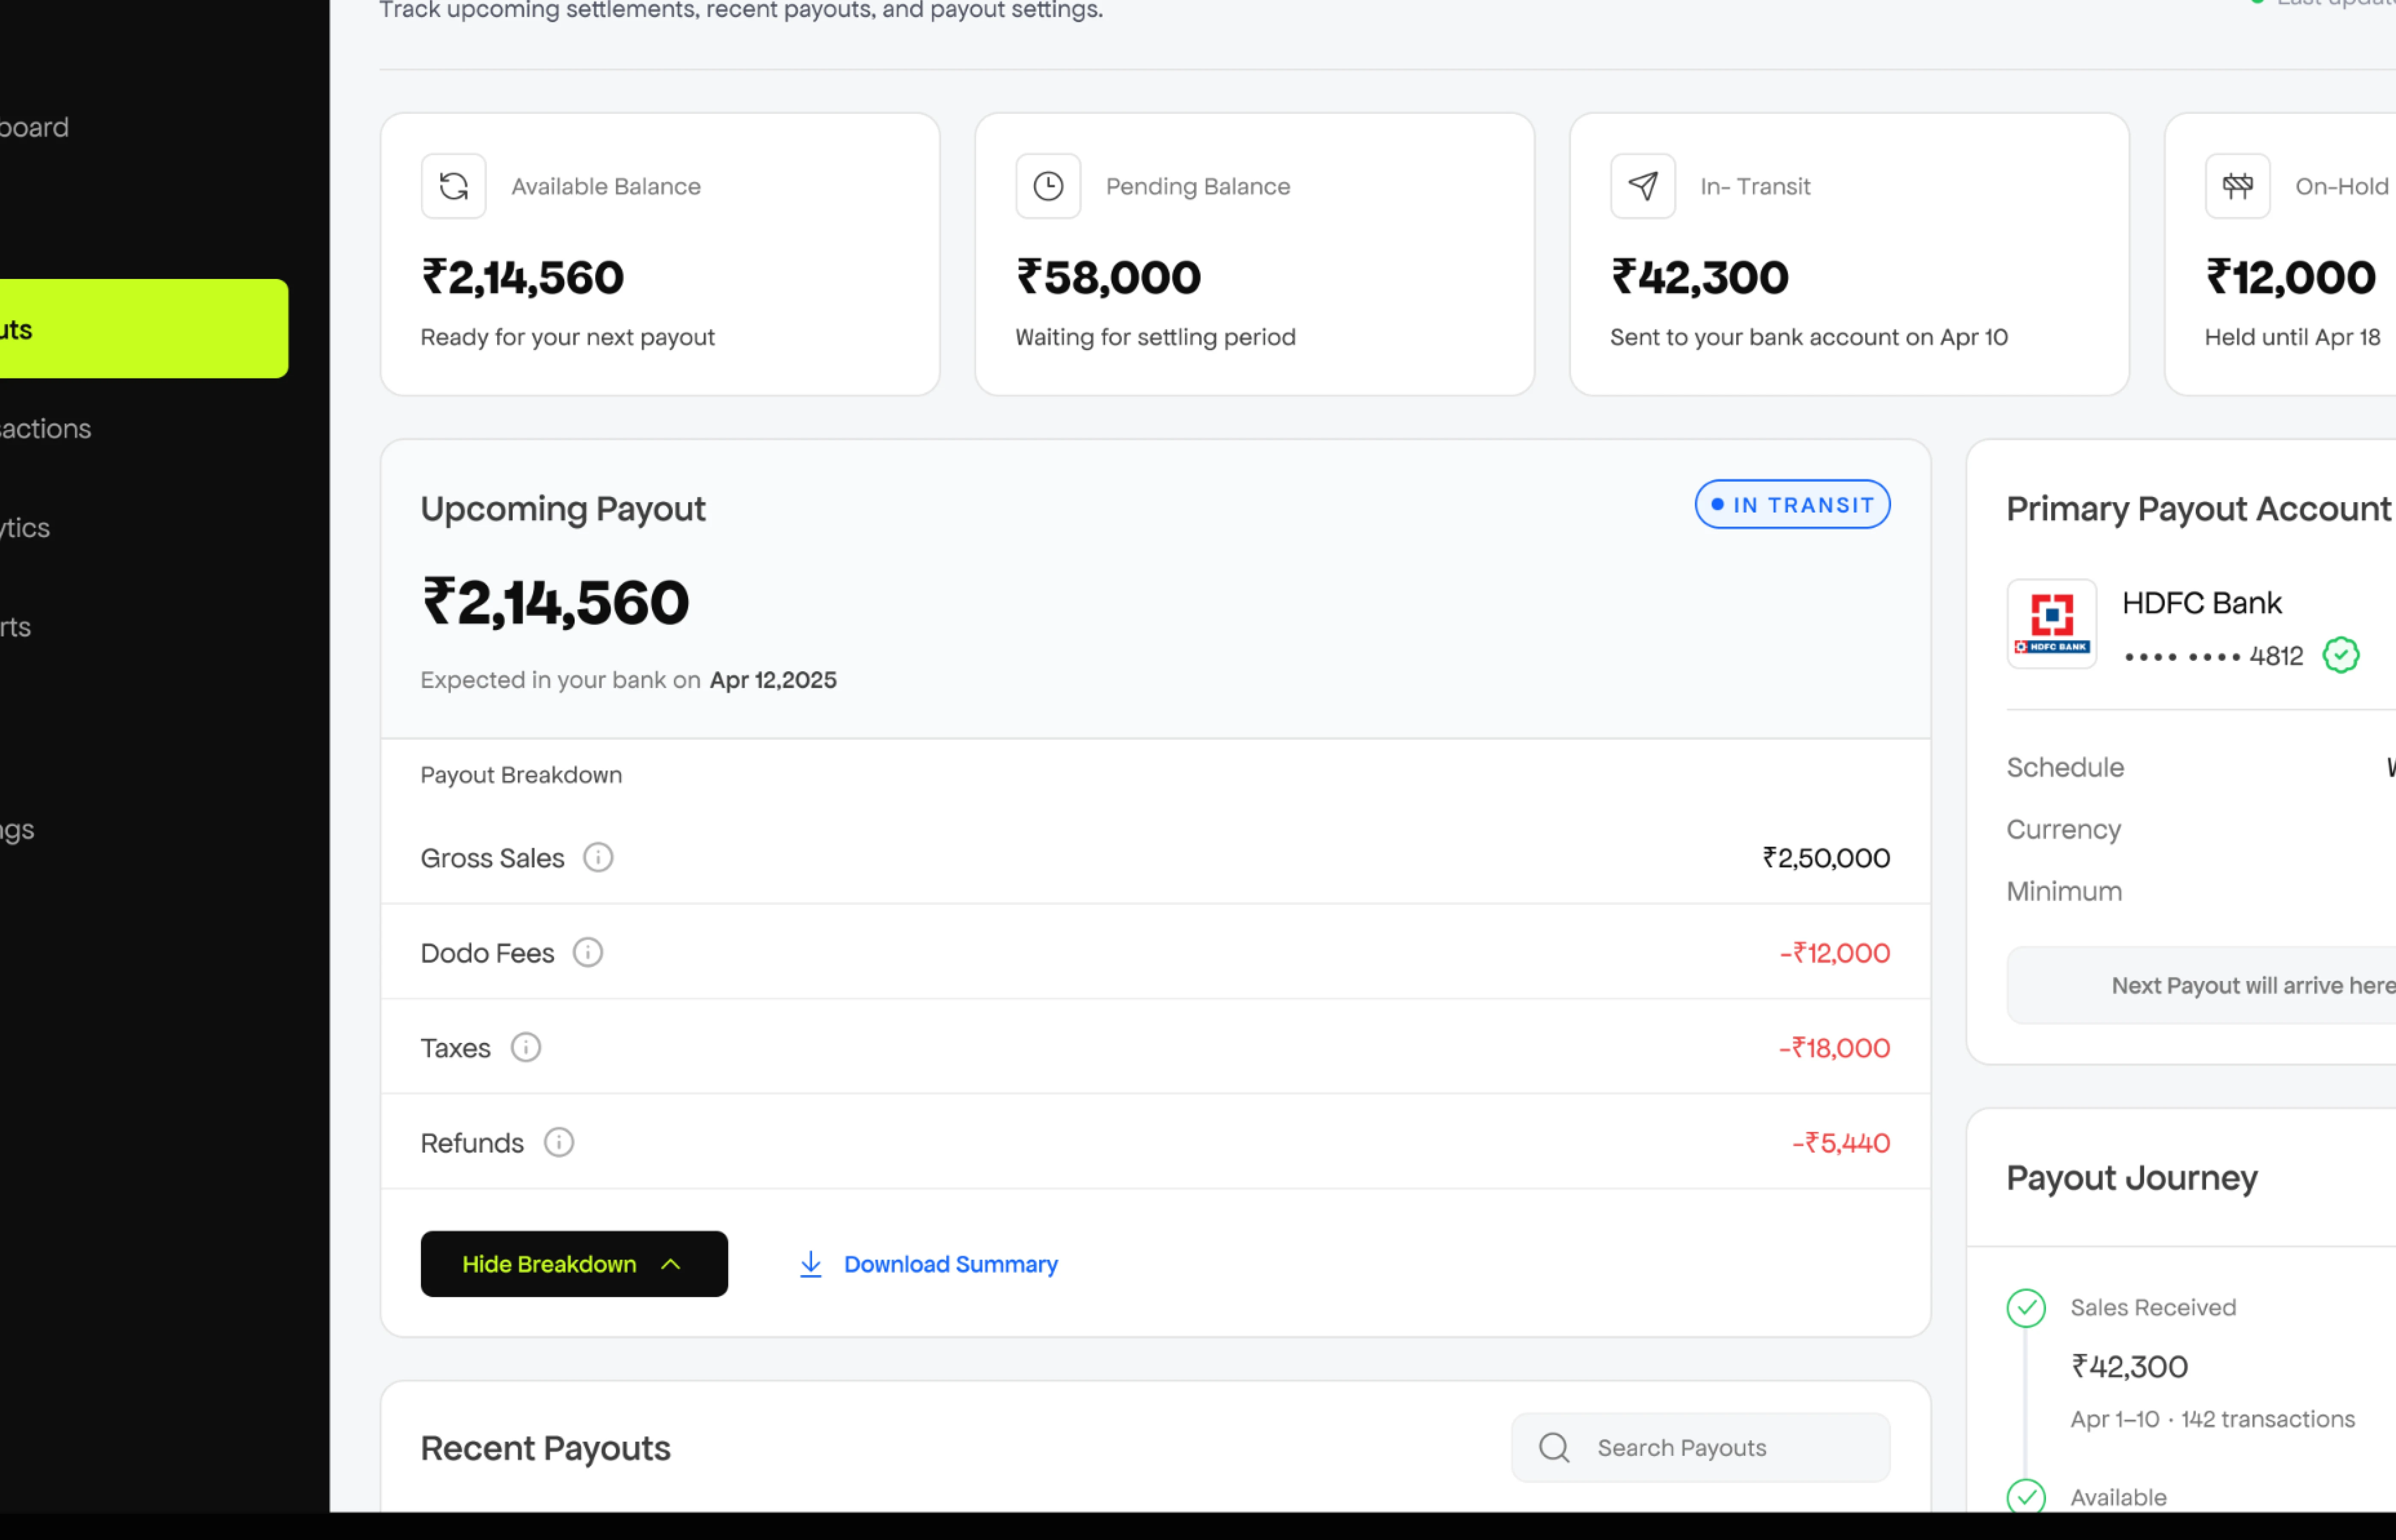This screenshot has width=2396, height=1540.
Task: Click the Pending Balance clock icon
Action: point(1048,186)
